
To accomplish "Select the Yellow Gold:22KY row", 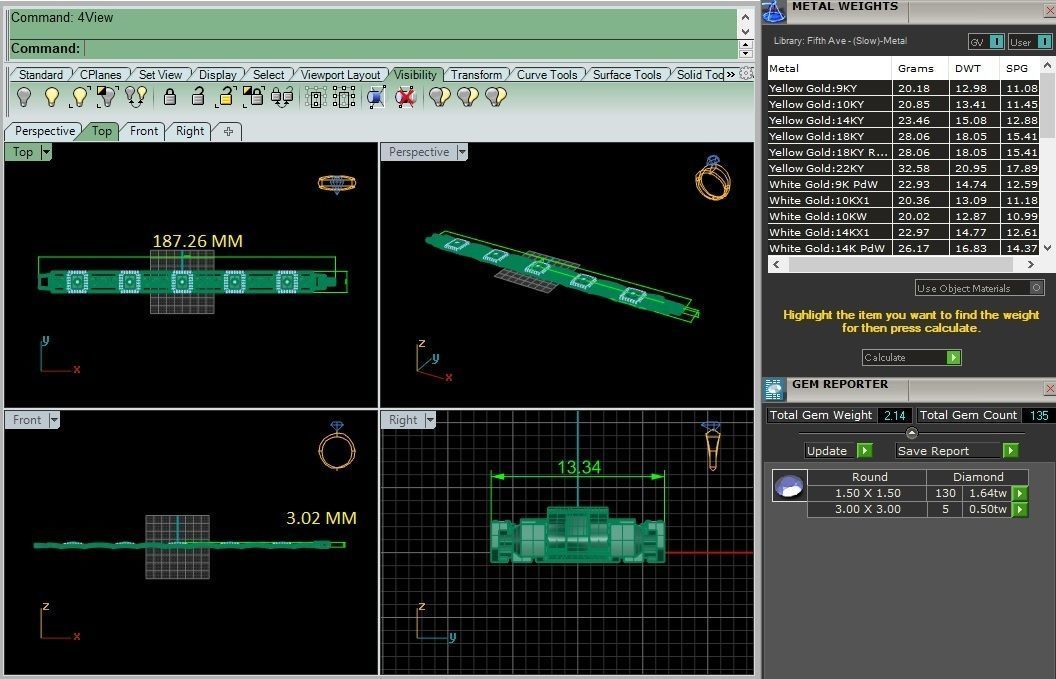I will (904, 168).
